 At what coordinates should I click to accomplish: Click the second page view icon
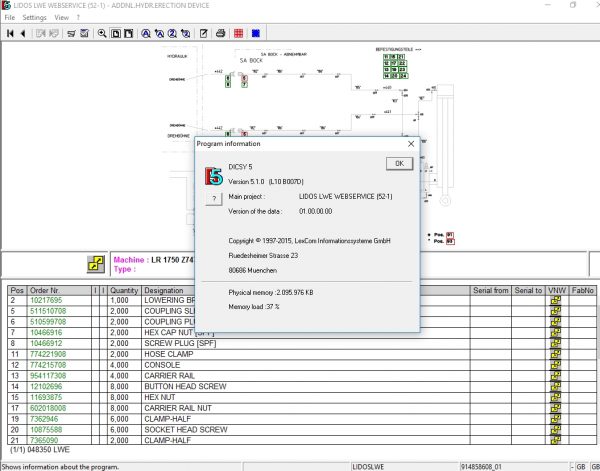click(x=129, y=33)
